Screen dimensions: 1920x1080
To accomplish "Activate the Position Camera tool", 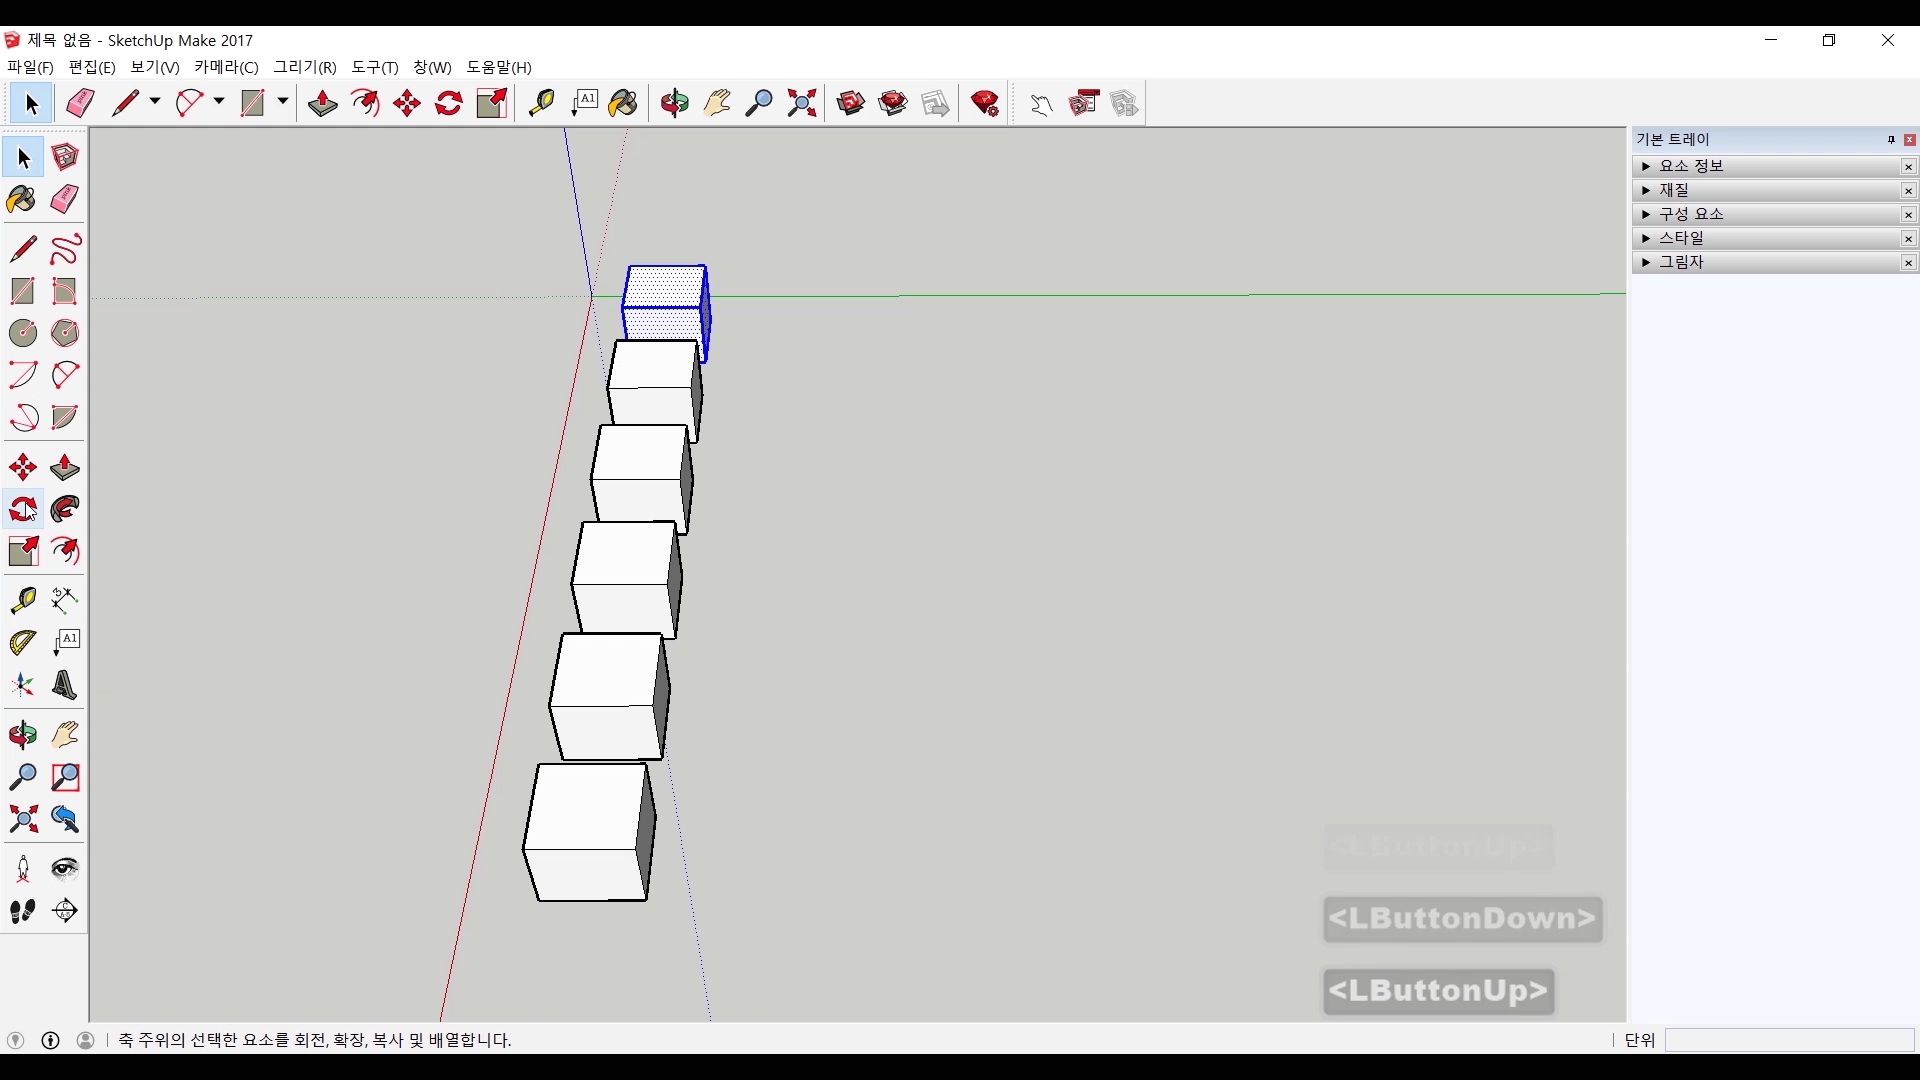I will [x=22, y=868].
